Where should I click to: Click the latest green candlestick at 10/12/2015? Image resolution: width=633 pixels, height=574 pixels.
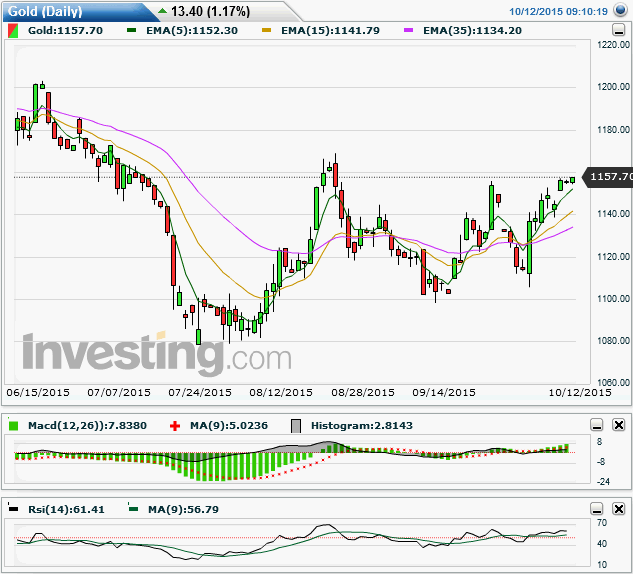click(572, 180)
